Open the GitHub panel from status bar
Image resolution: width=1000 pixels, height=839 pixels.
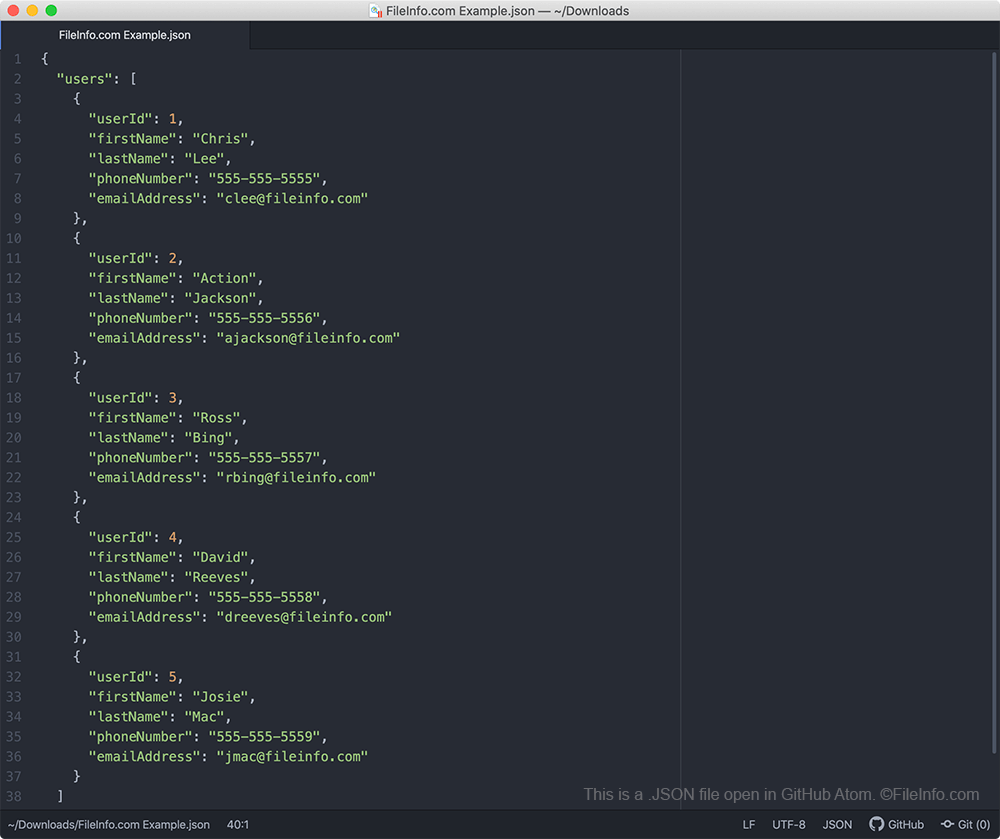896,825
